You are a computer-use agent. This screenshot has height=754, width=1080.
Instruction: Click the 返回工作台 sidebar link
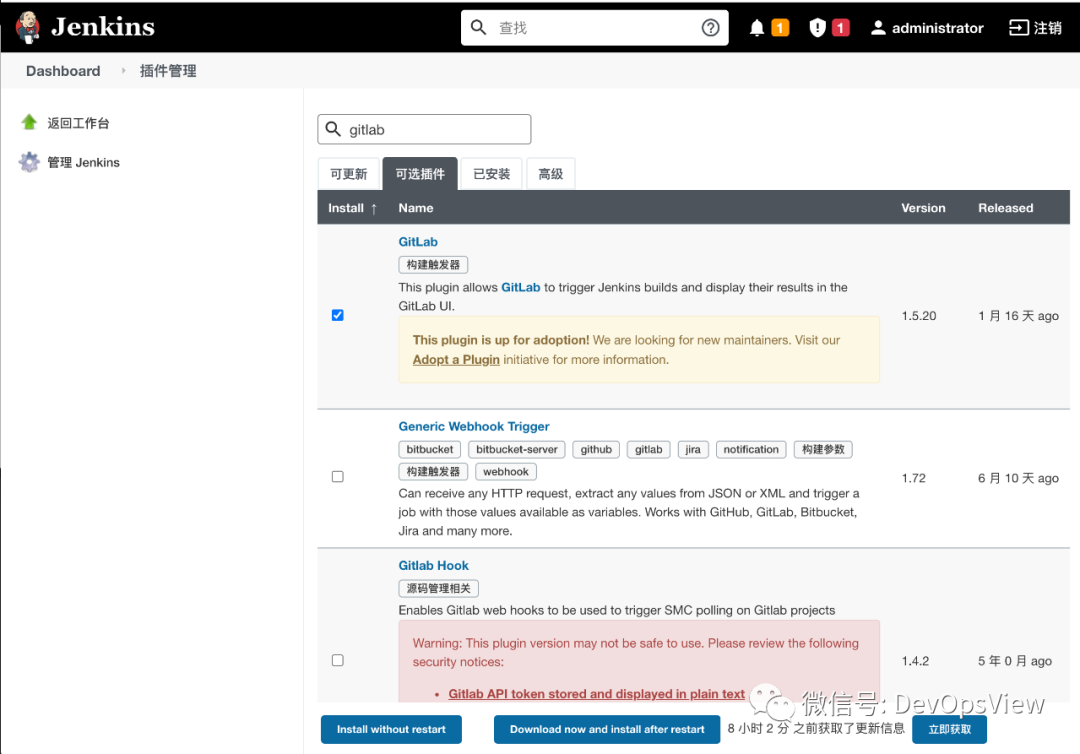tap(78, 123)
